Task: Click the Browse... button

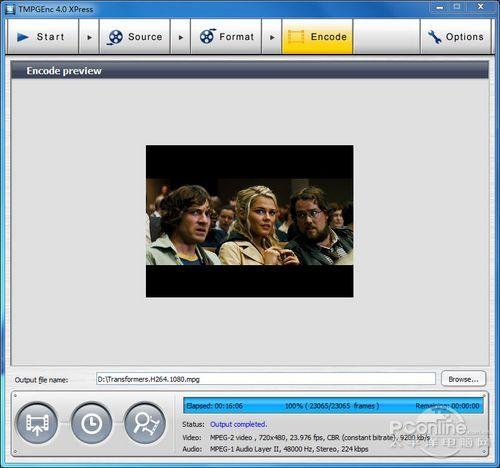Action: 463,379
